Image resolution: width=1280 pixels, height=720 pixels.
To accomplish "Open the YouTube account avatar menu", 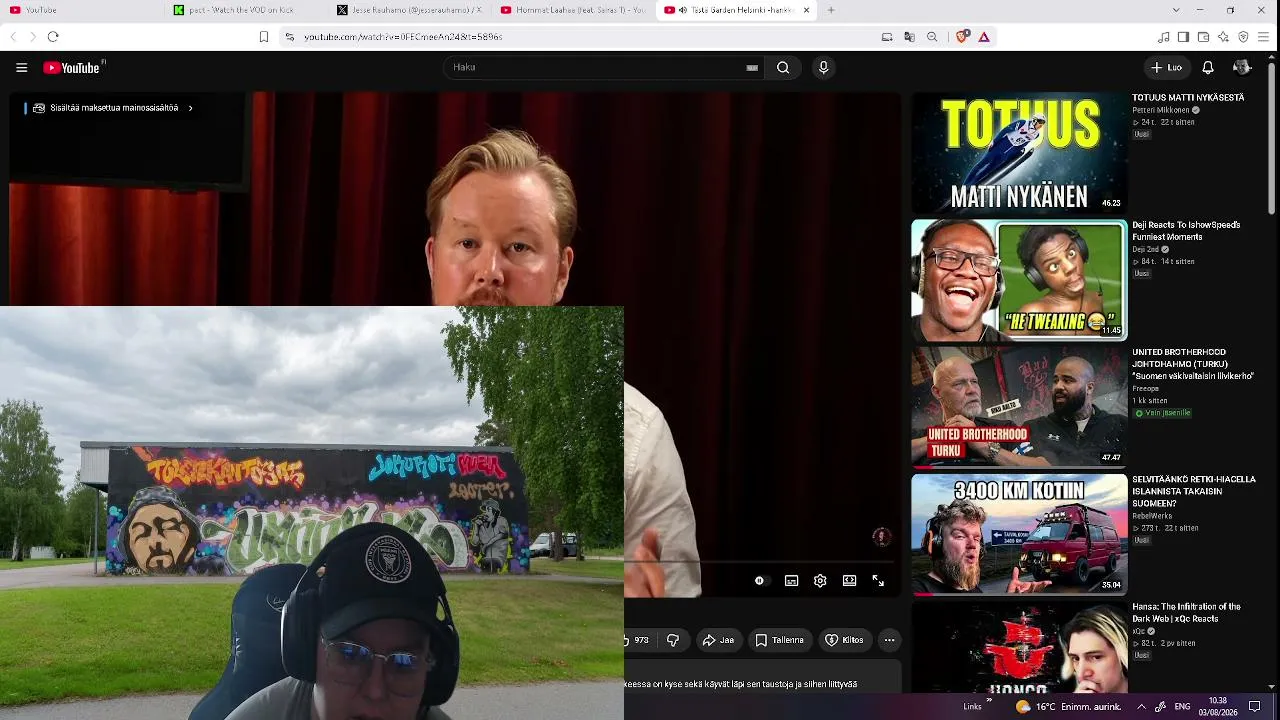I will pyautogui.click(x=1242, y=68).
